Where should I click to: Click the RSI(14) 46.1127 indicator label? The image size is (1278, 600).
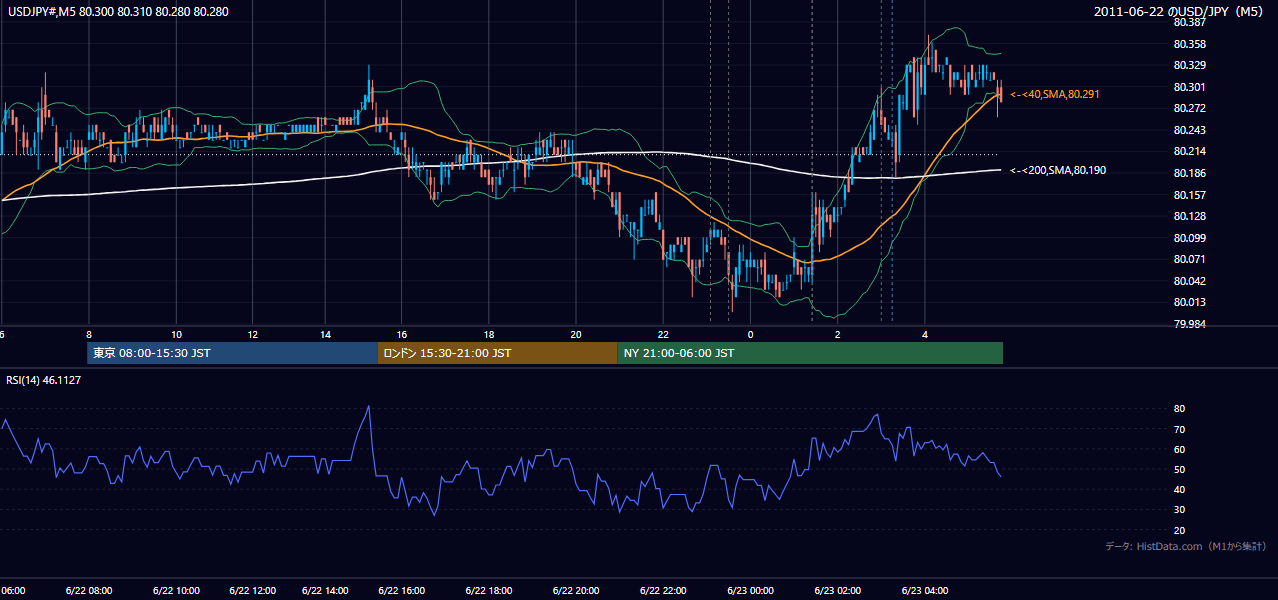click(x=43, y=380)
